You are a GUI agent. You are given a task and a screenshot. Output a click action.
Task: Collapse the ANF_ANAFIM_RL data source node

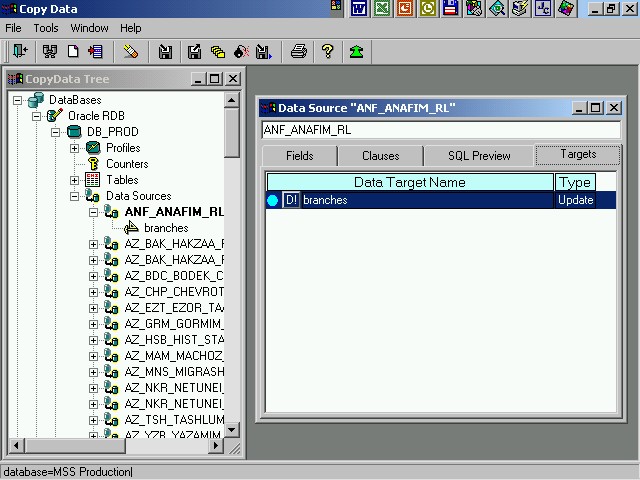[93, 212]
